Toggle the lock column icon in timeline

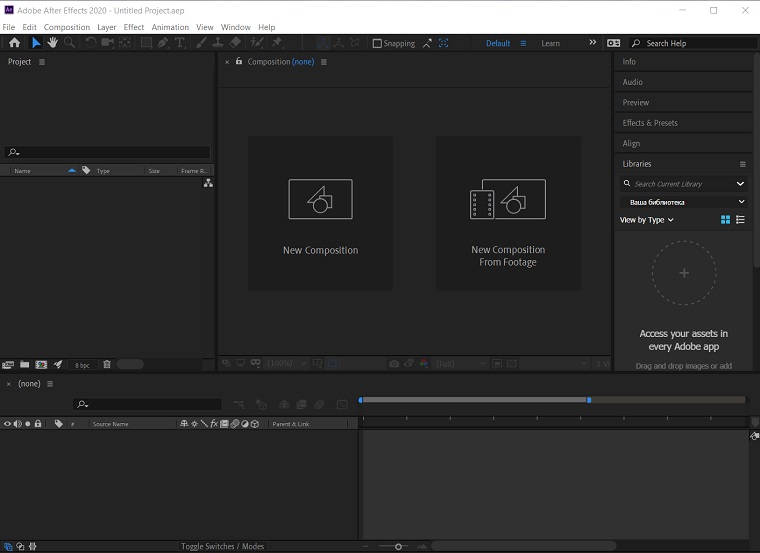[38, 424]
